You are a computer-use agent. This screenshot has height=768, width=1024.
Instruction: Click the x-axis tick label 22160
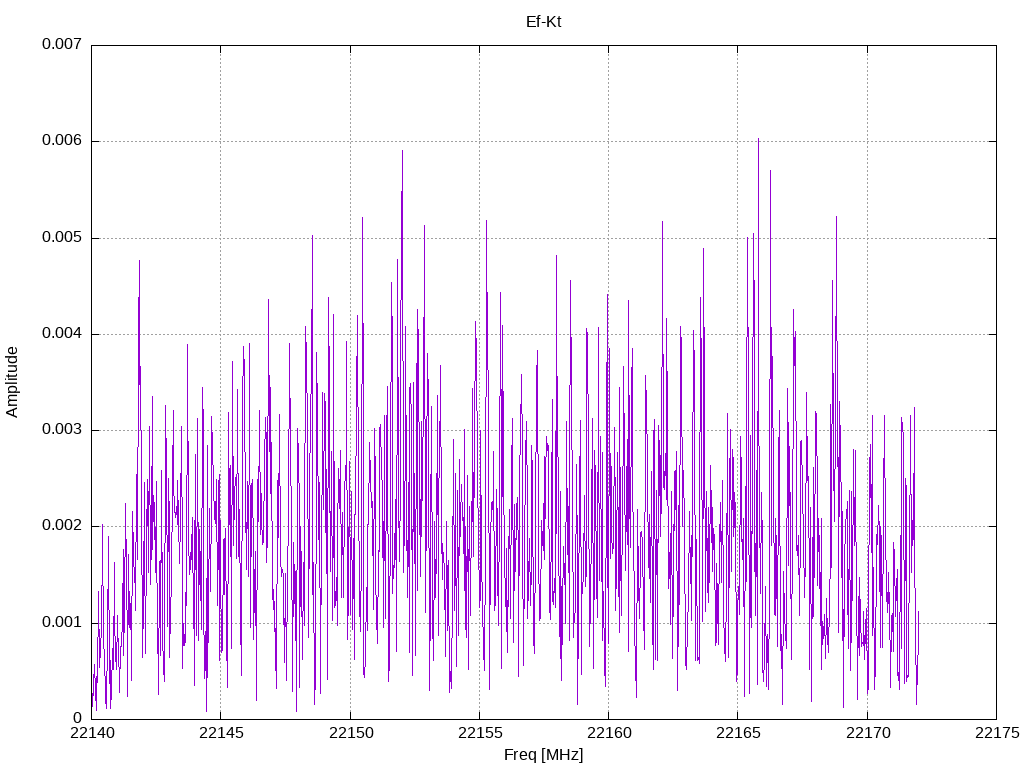609,733
